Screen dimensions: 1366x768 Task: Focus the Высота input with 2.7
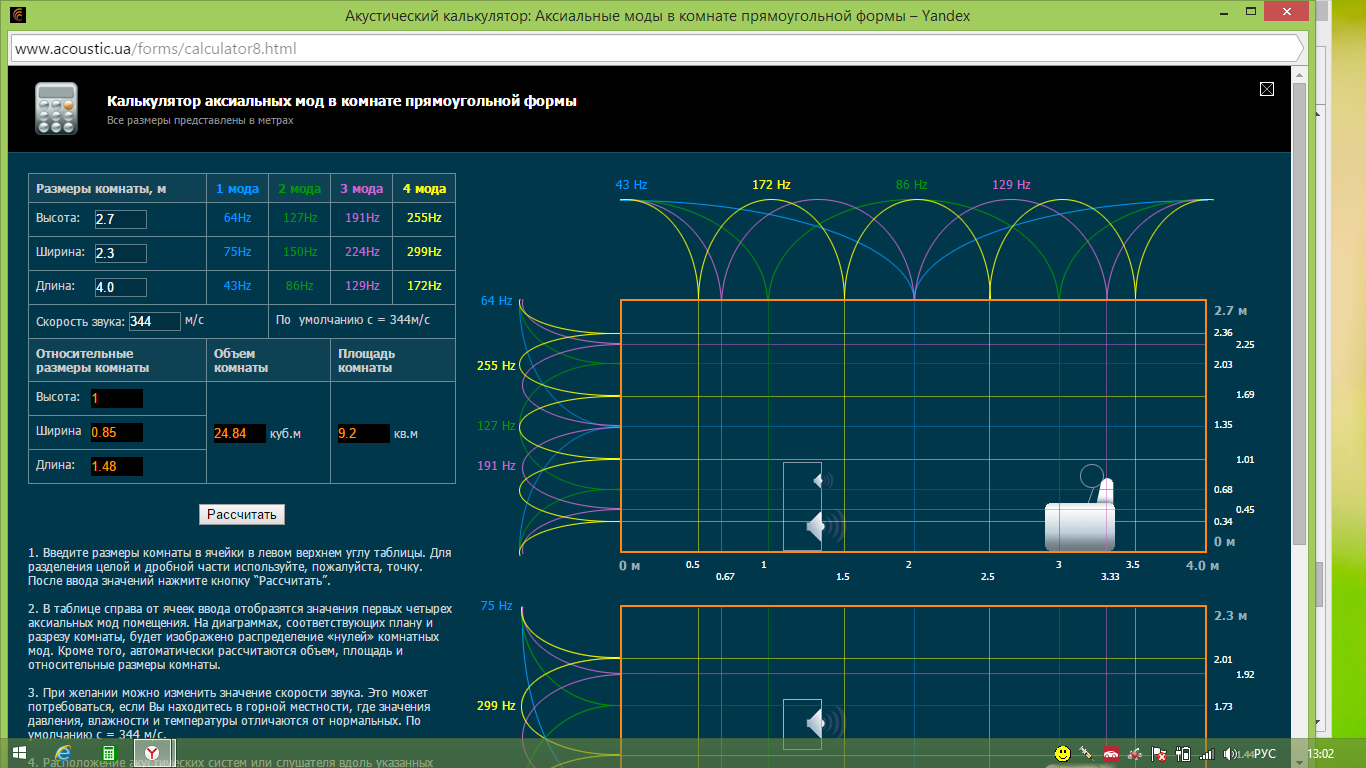click(x=121, y=218)
